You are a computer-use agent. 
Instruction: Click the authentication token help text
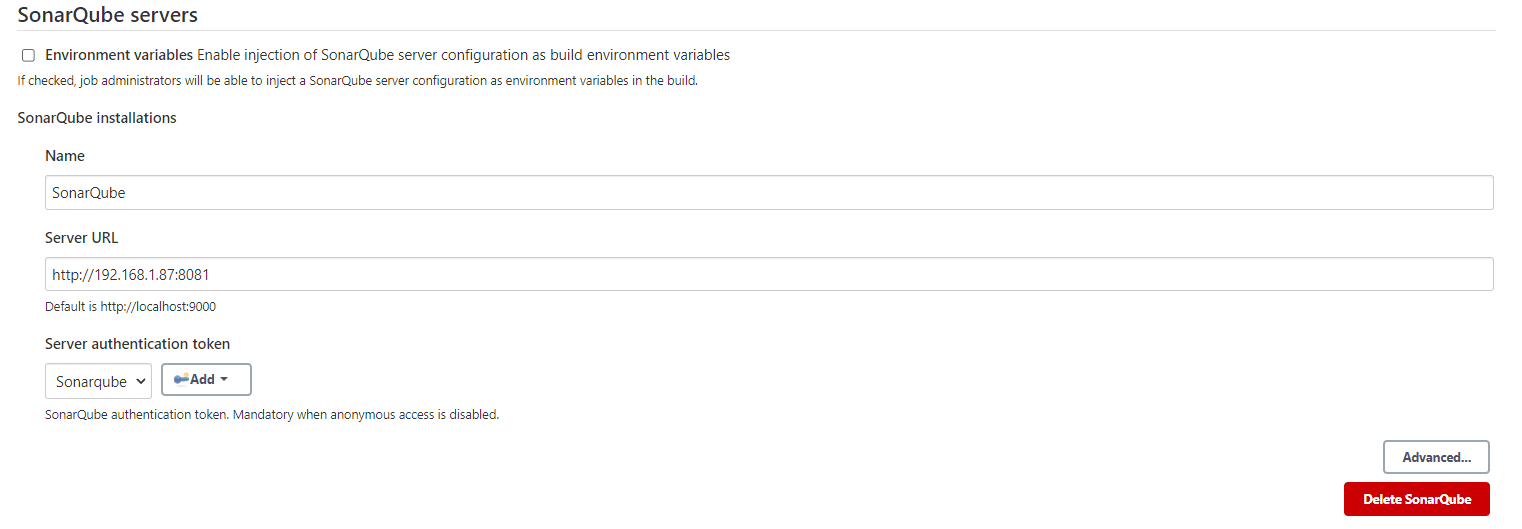pos(272,414)
